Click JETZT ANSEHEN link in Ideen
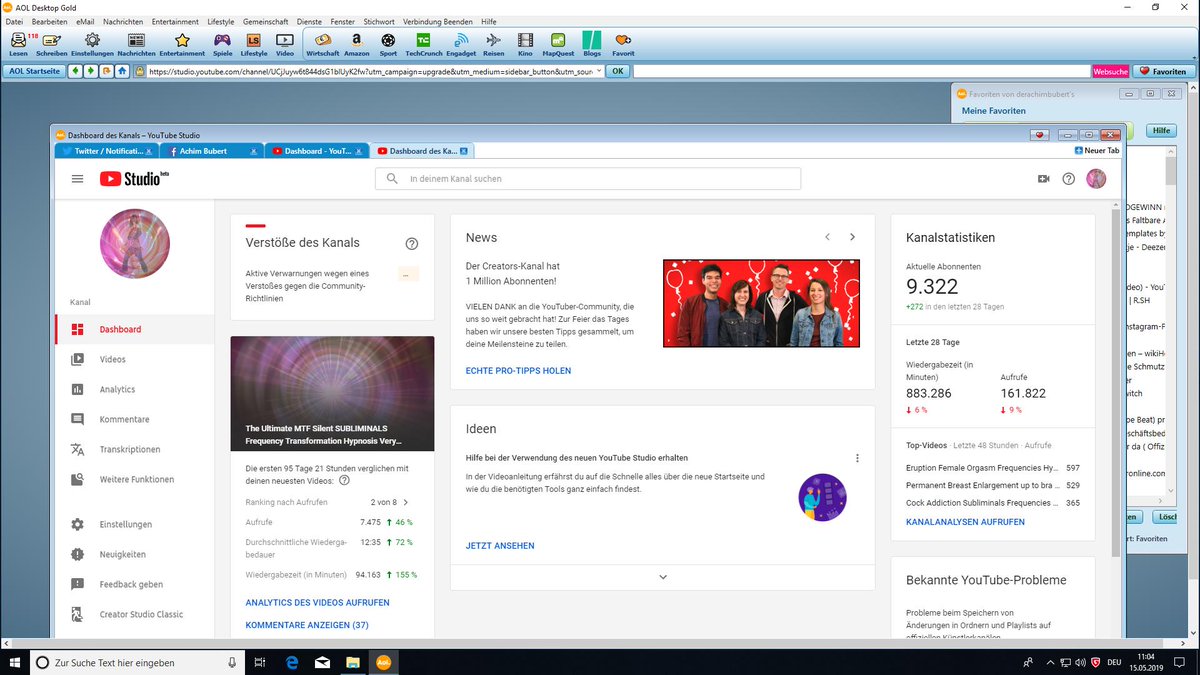The height and width of the screenshot is (675, 1200). [500, 546]
